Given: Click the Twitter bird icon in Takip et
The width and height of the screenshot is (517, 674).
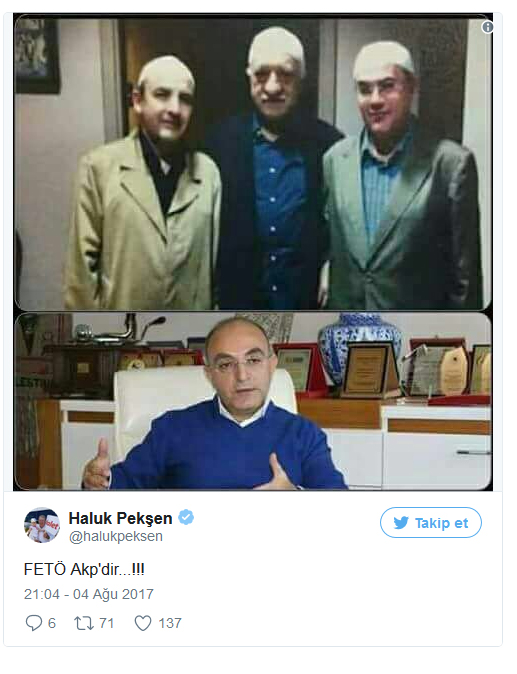Looking at the screenshot, I should pos(401,523).
